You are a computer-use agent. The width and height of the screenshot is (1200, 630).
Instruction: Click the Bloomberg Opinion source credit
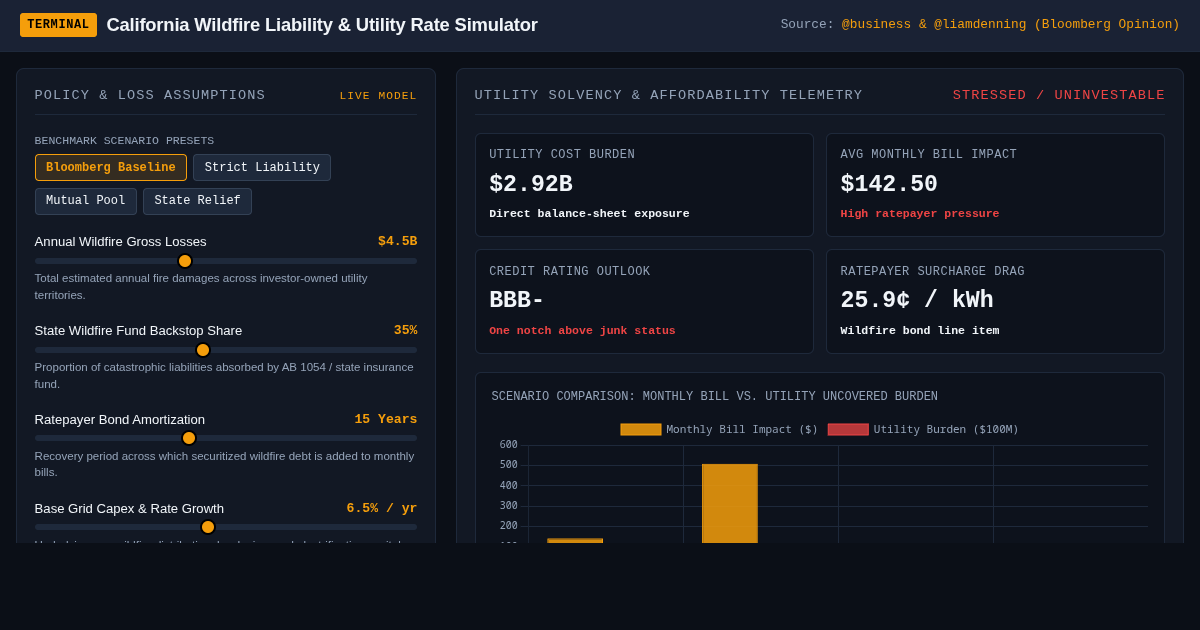point(1010,25)
